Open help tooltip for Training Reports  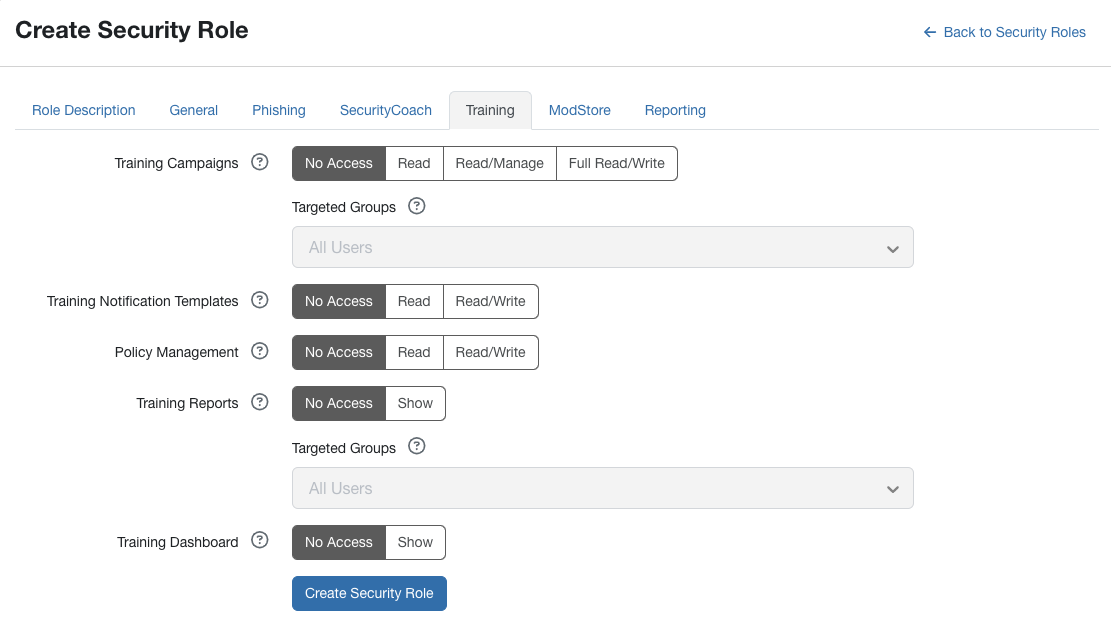coord(259,402)
